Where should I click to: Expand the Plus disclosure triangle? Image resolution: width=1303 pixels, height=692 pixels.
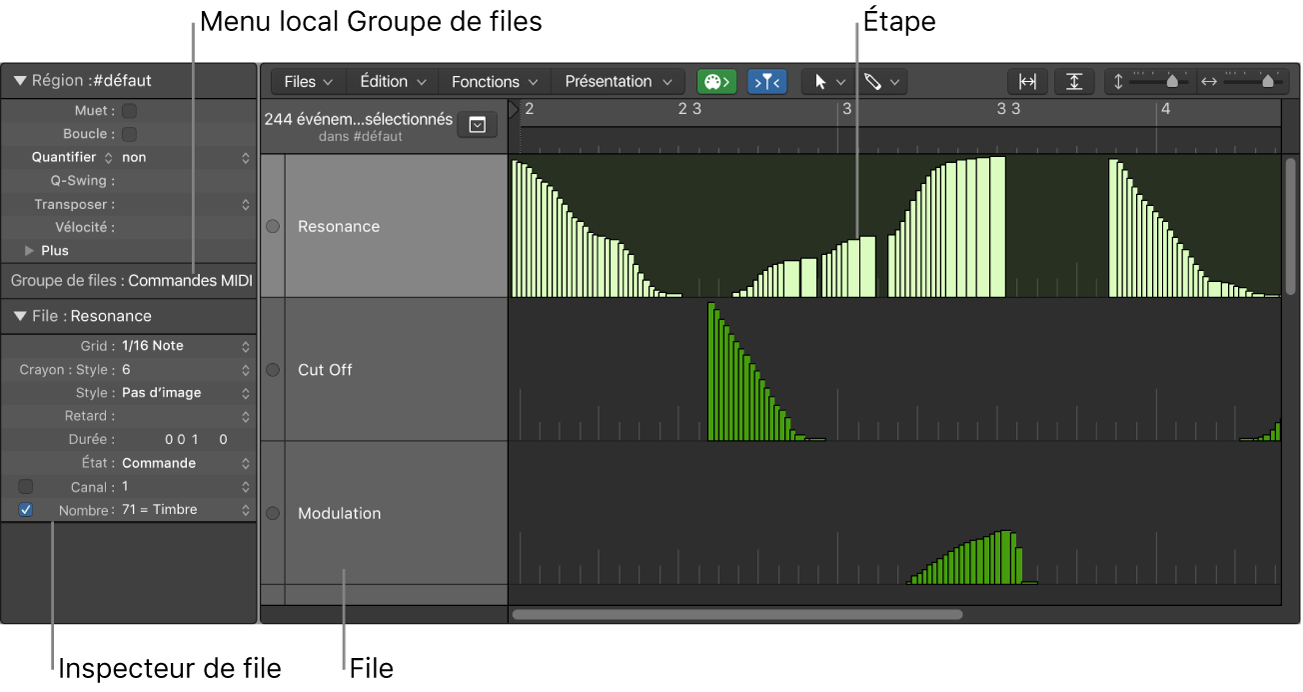(x=30, y=251)
